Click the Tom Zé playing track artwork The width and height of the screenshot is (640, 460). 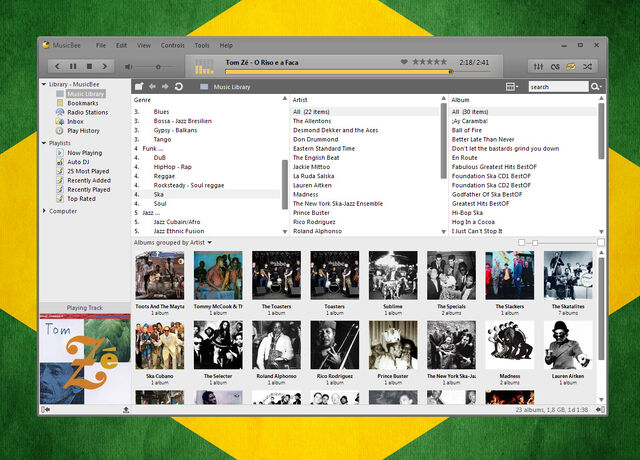[x=85, y=359]
